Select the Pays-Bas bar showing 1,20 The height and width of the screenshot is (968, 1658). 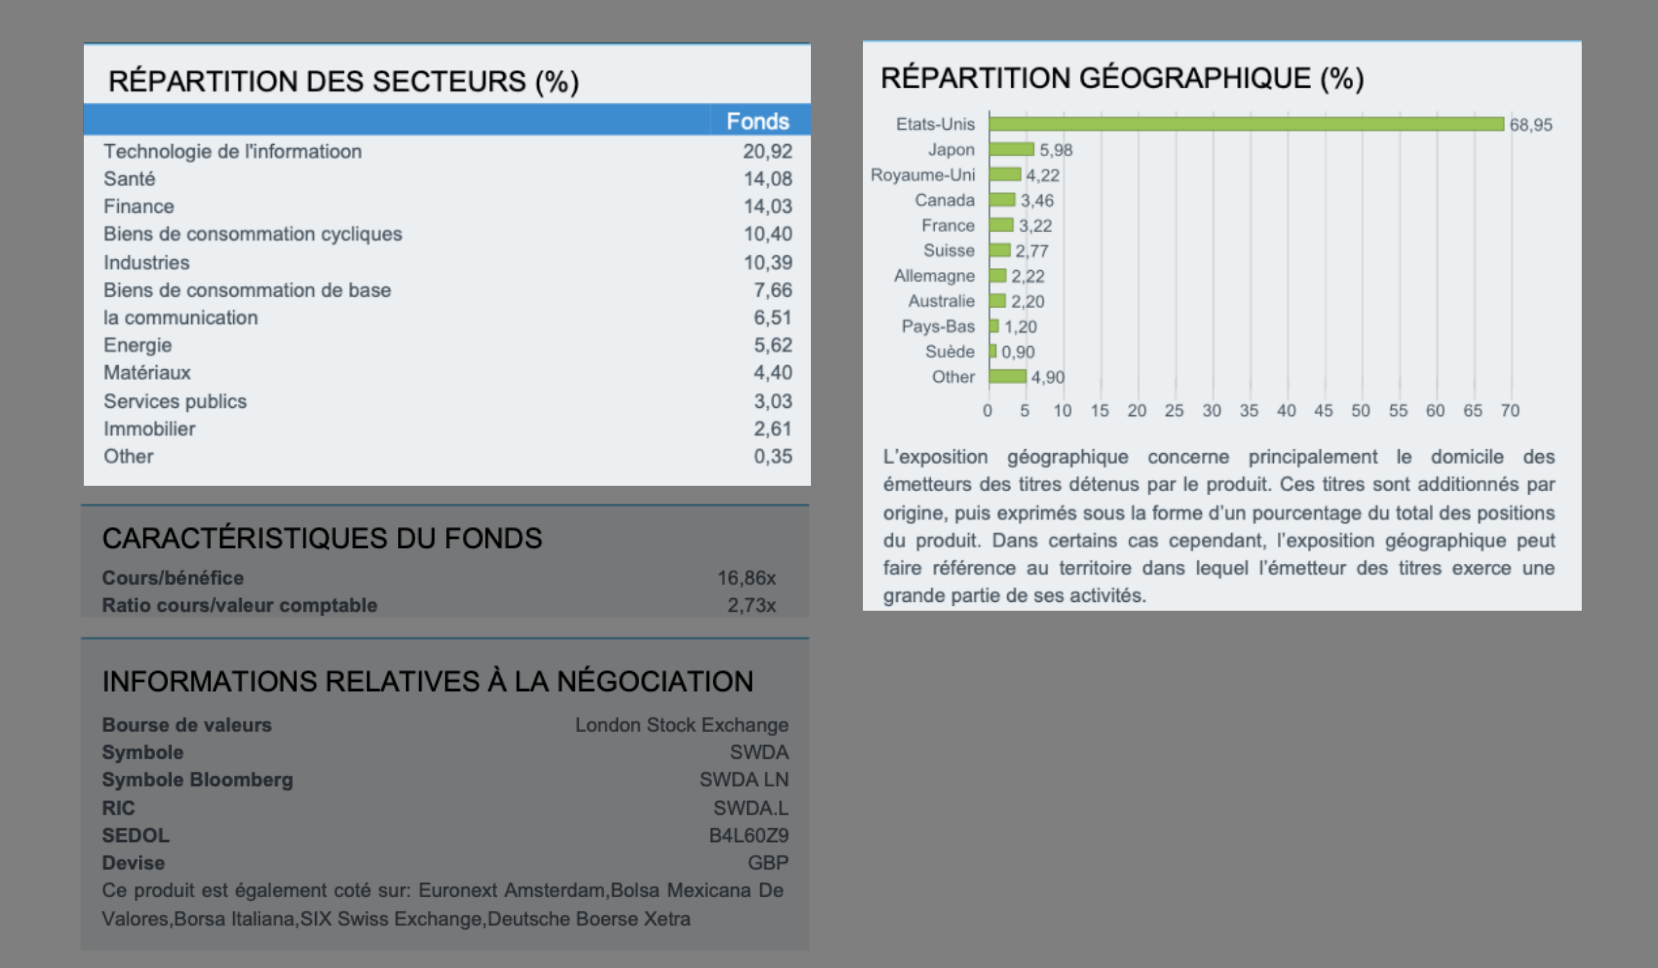992,326
